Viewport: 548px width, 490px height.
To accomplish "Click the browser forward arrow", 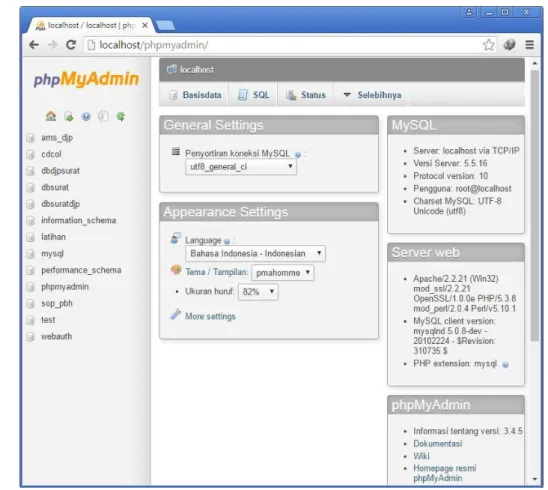I will [52, 45].
